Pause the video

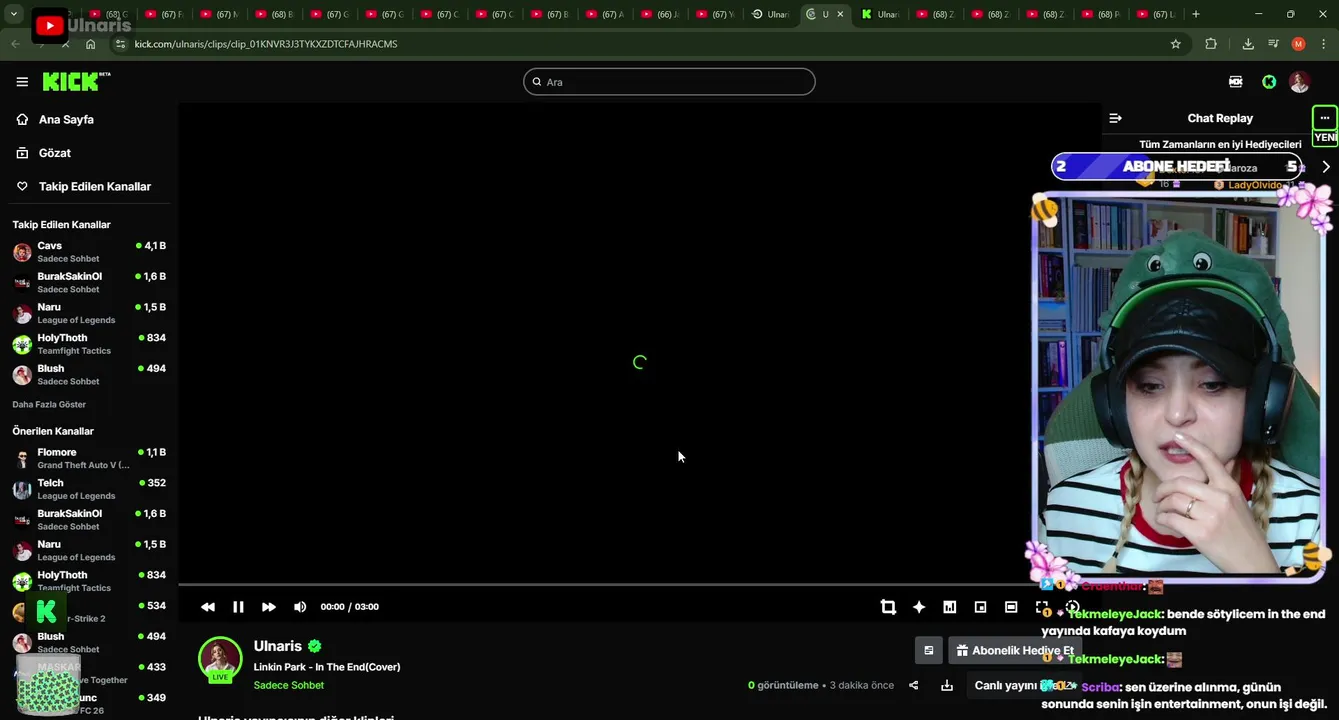[238, 607]
